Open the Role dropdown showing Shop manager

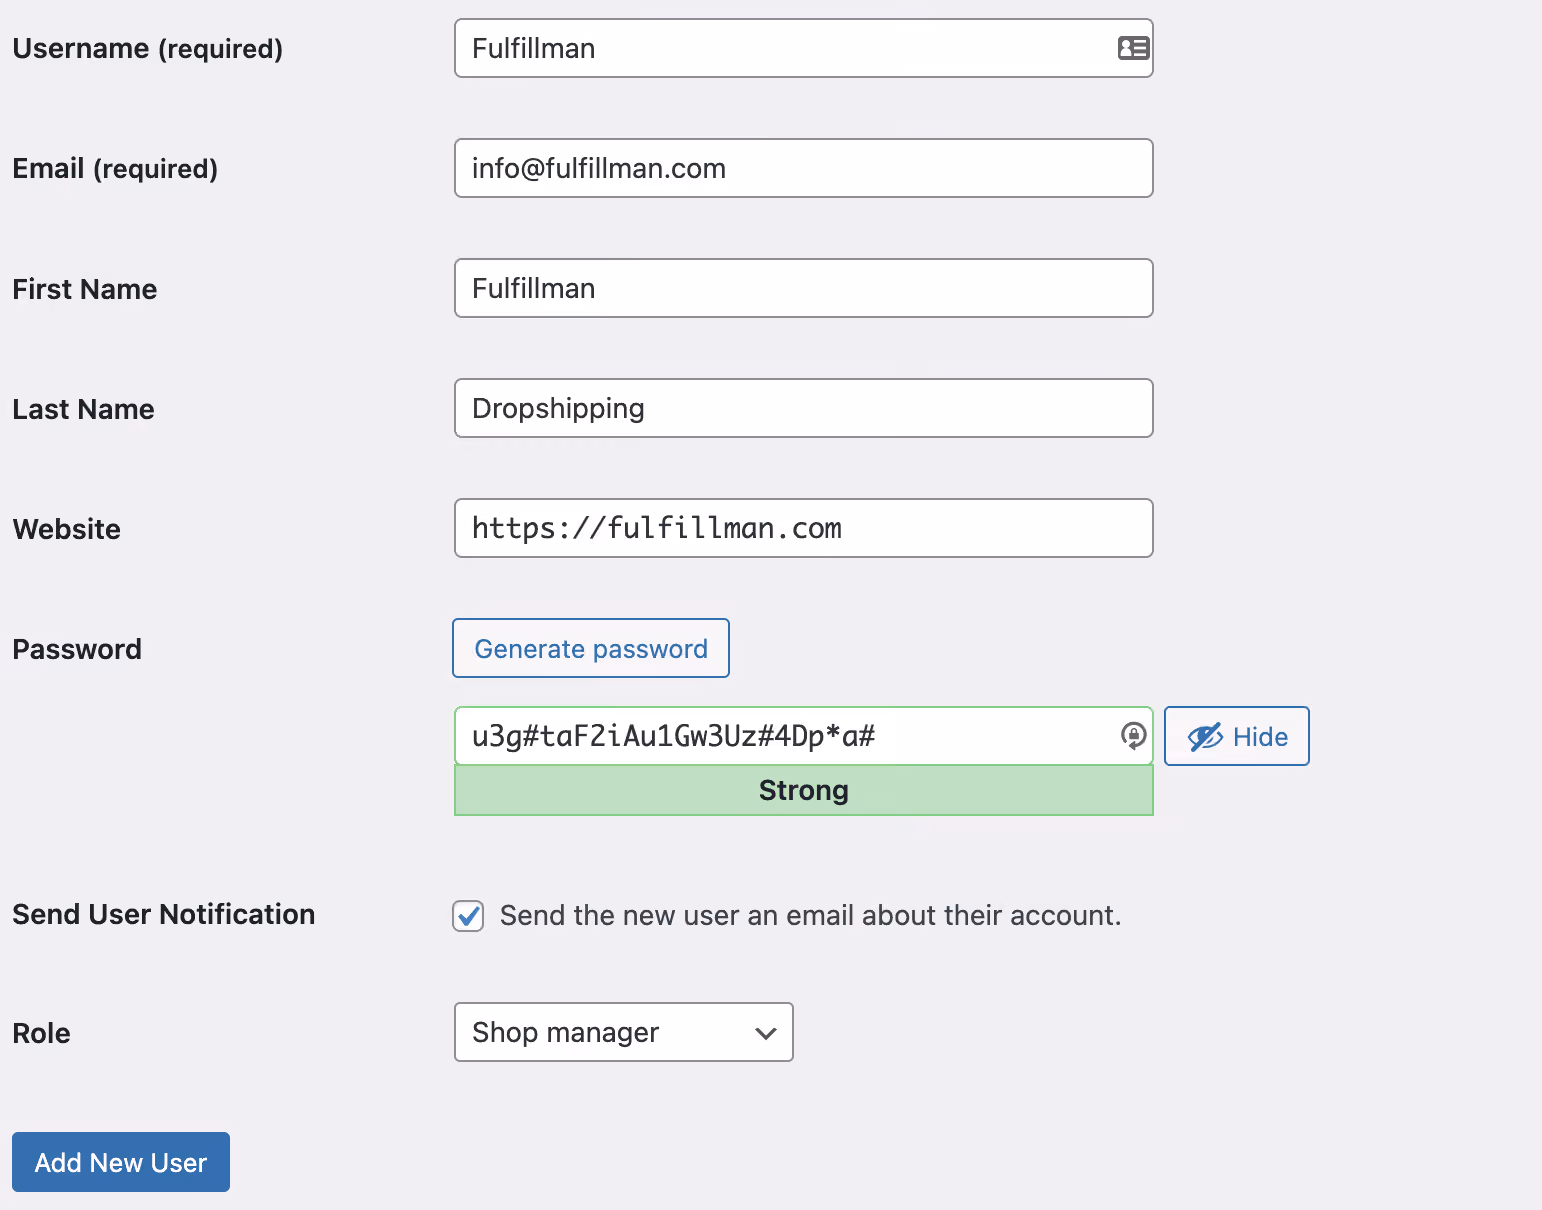tap(624, 1032)
